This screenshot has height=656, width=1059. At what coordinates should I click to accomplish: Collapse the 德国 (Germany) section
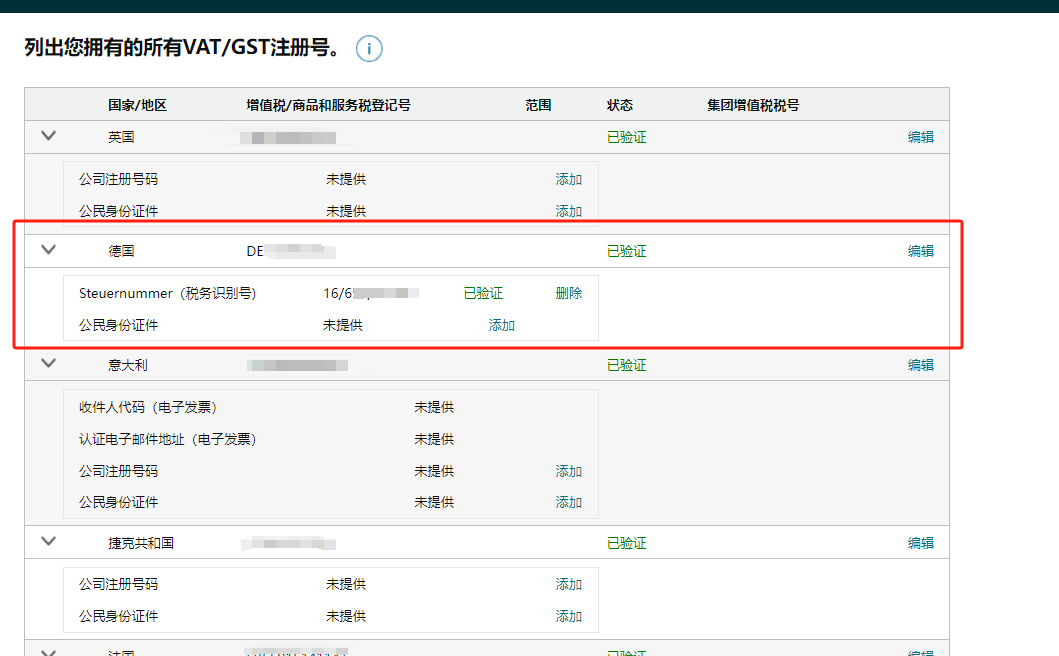tap(48, 250)
